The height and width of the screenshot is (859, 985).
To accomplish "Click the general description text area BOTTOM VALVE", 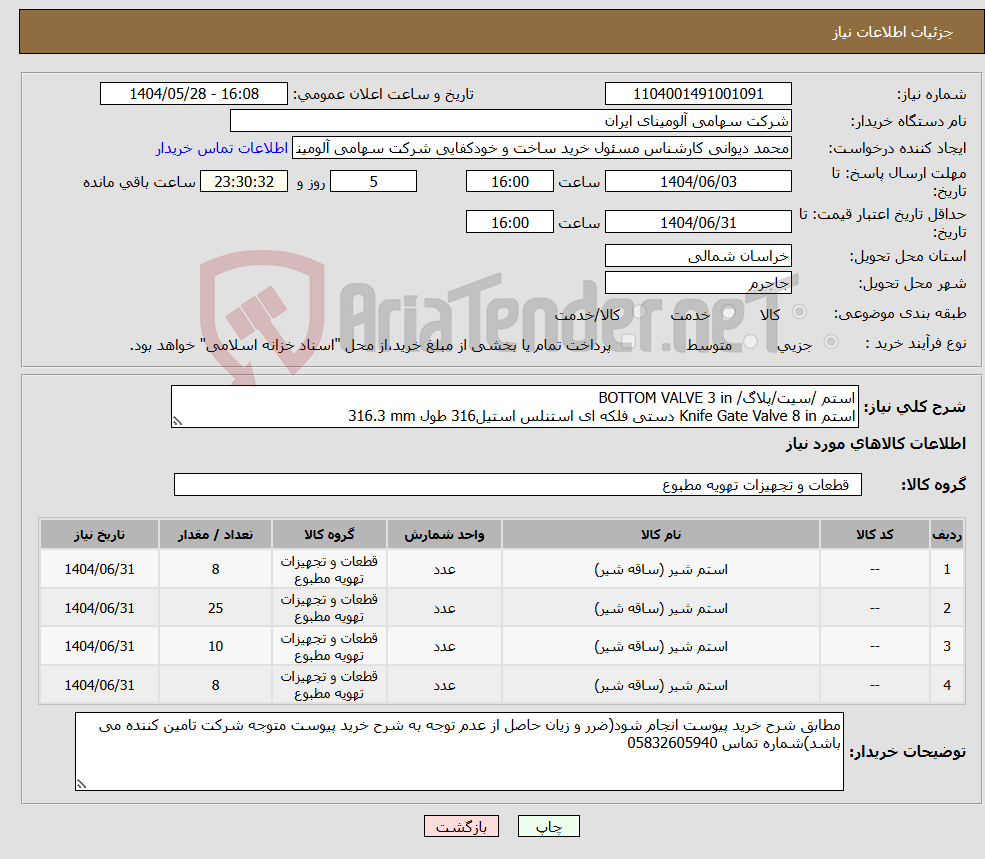I will (x=514, y=407).
